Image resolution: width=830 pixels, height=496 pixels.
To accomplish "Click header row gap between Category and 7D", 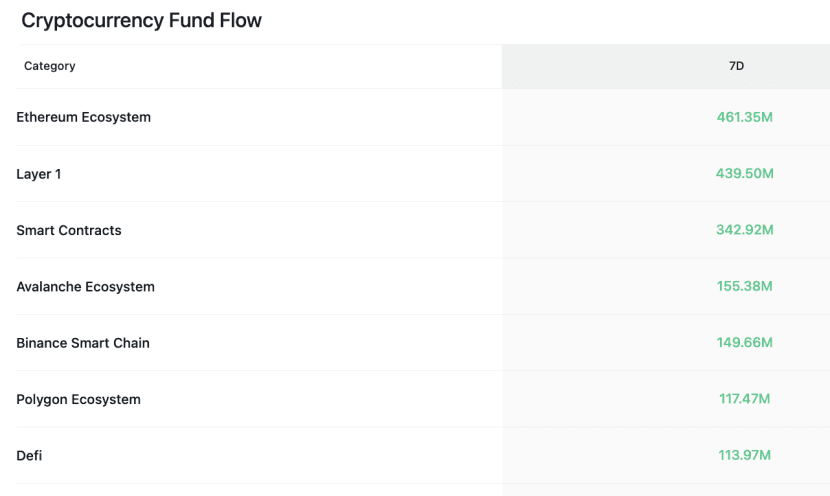I will pyautogui.click(x=300, y=66).
